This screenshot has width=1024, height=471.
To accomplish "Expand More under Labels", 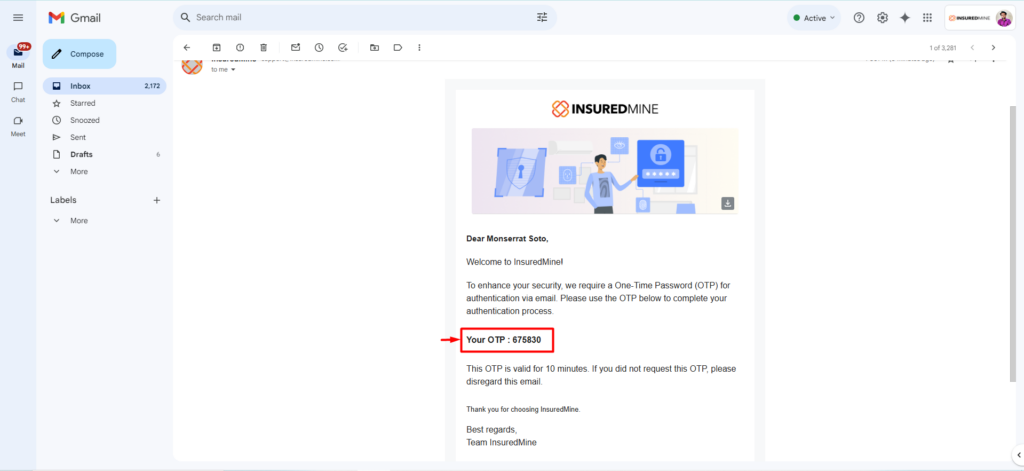I will (x=104, y=221).
